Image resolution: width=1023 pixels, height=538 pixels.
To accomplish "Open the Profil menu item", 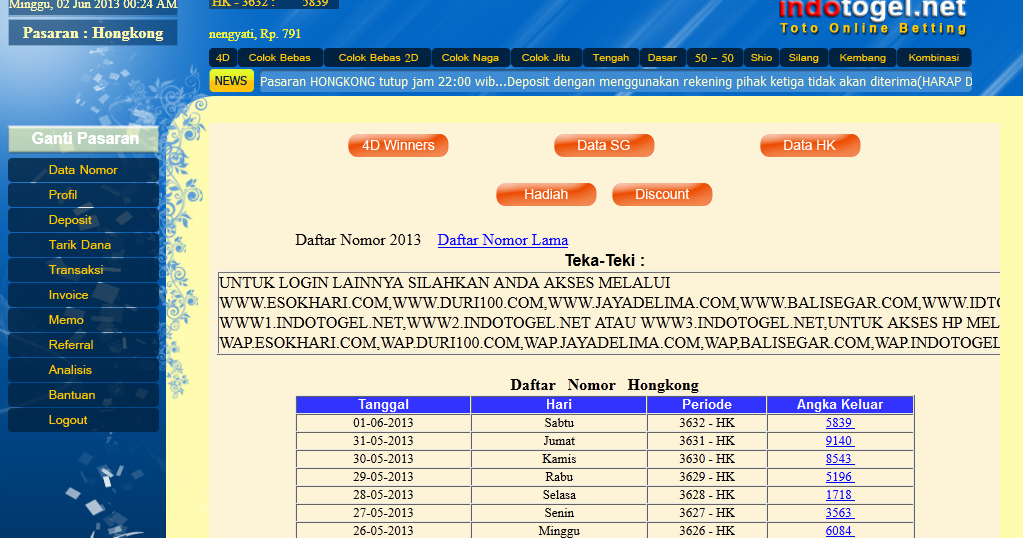I will click(84, 195).
